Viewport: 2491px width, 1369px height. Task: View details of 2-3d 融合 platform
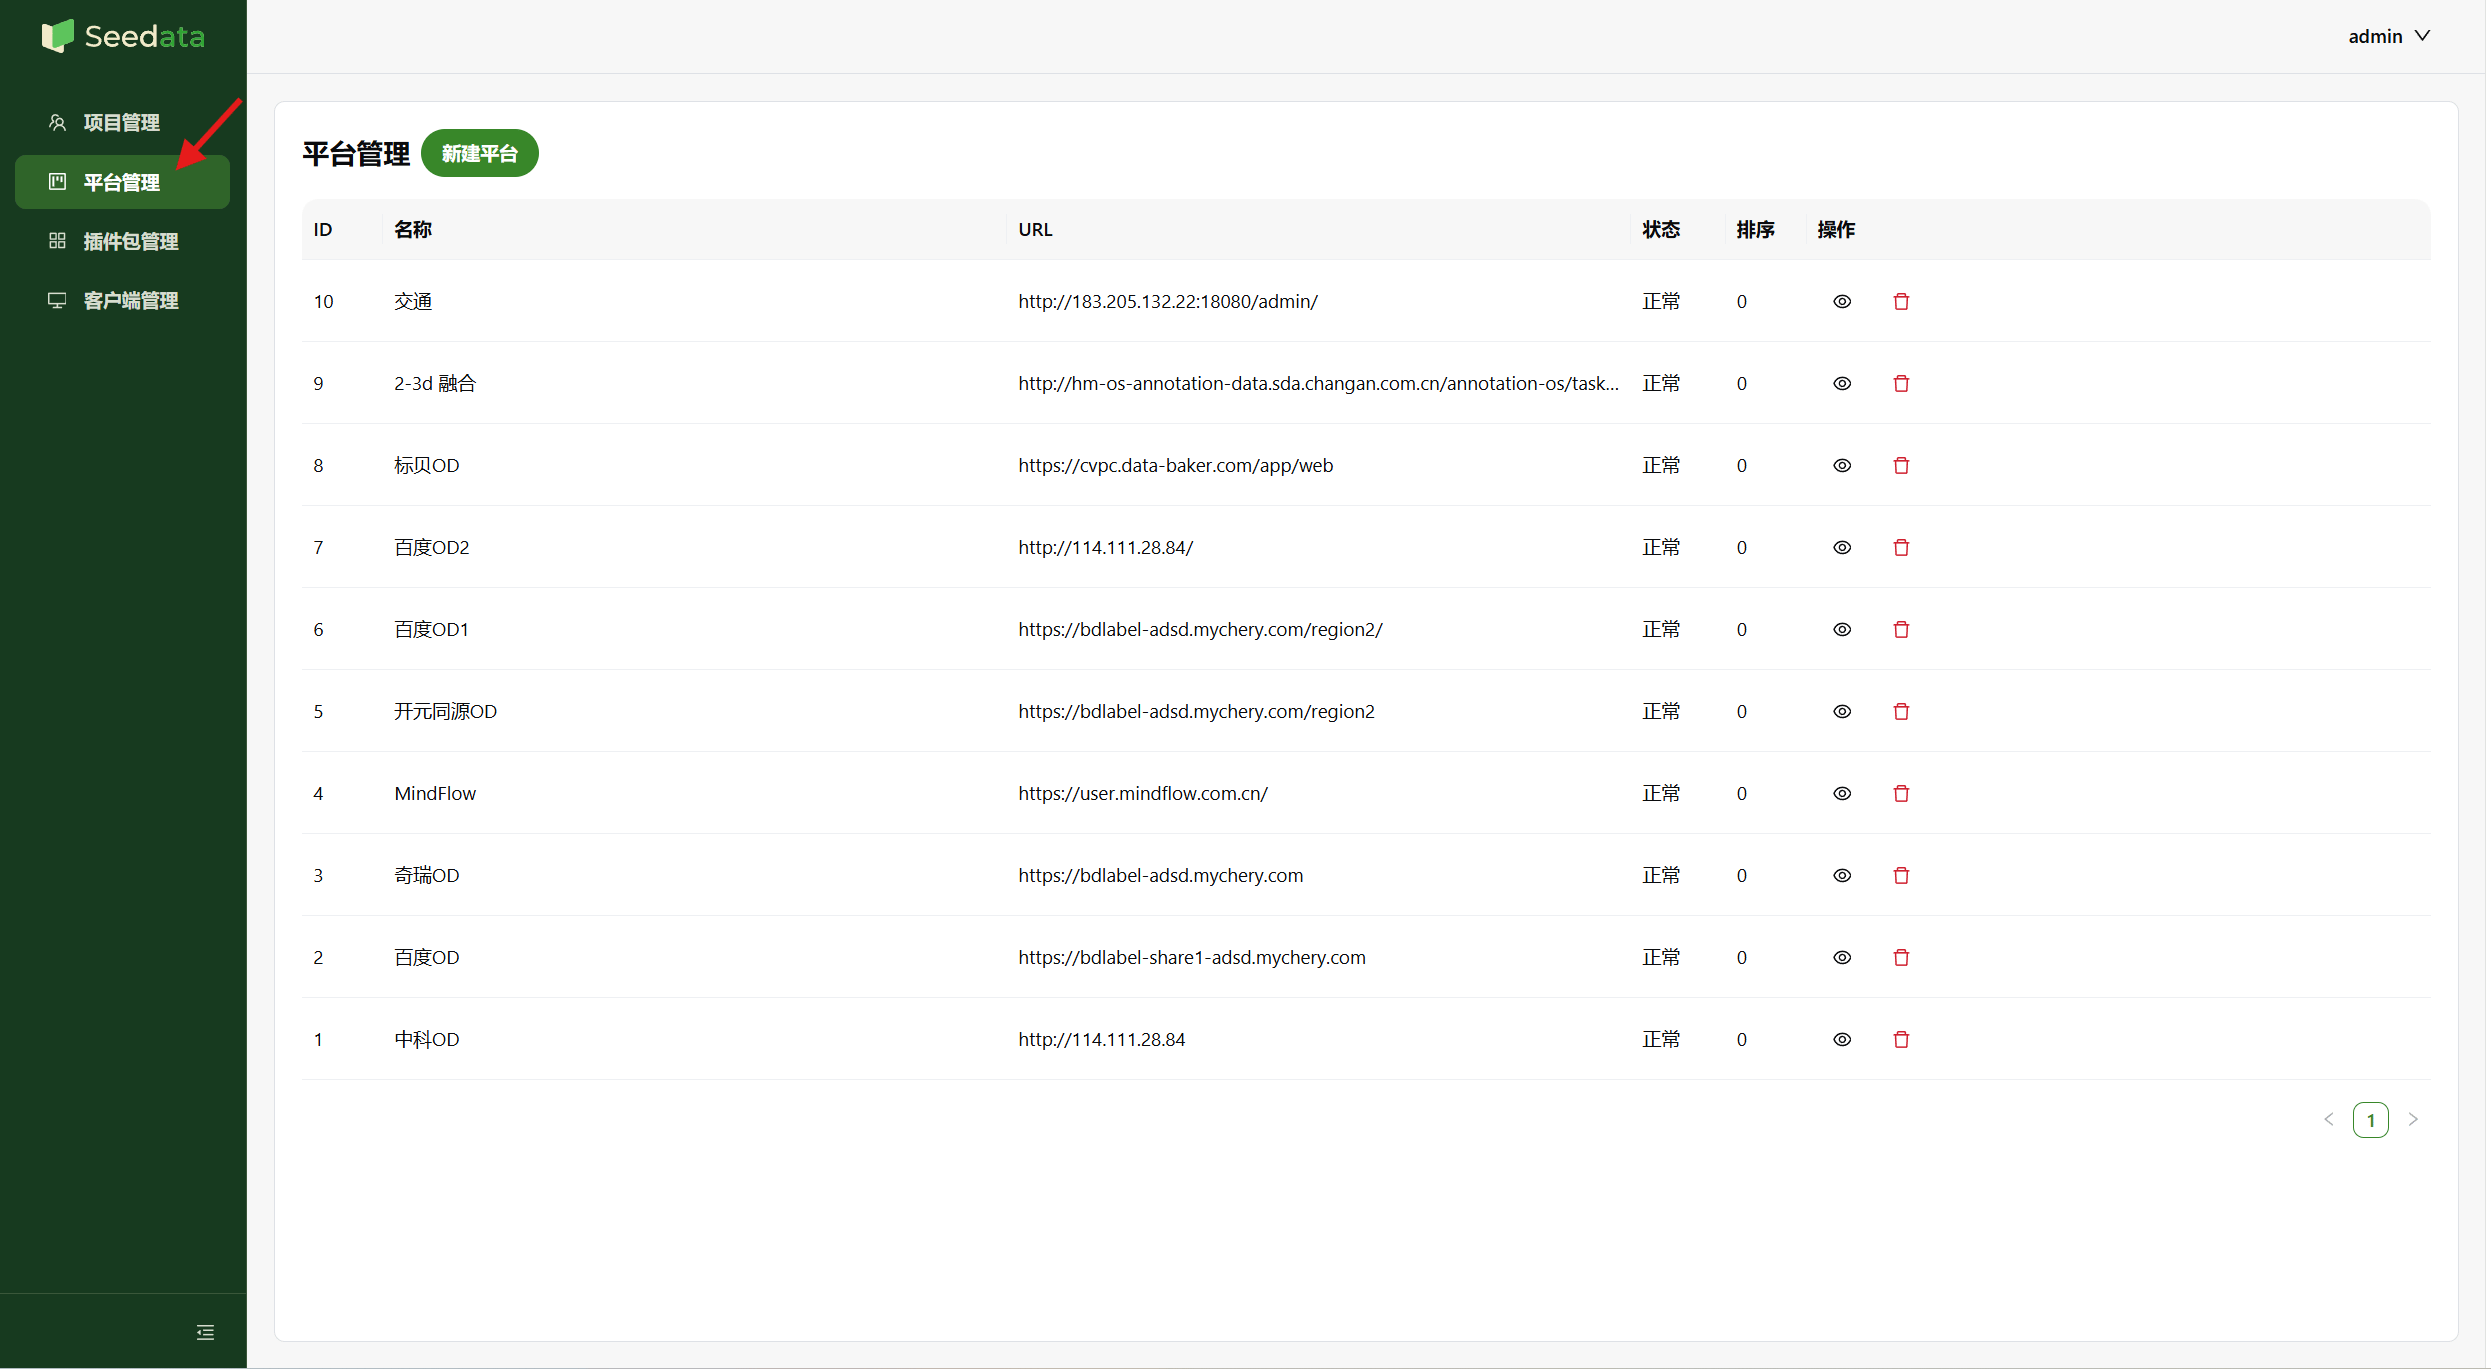pyautogui.click(x=1841, y=383)
